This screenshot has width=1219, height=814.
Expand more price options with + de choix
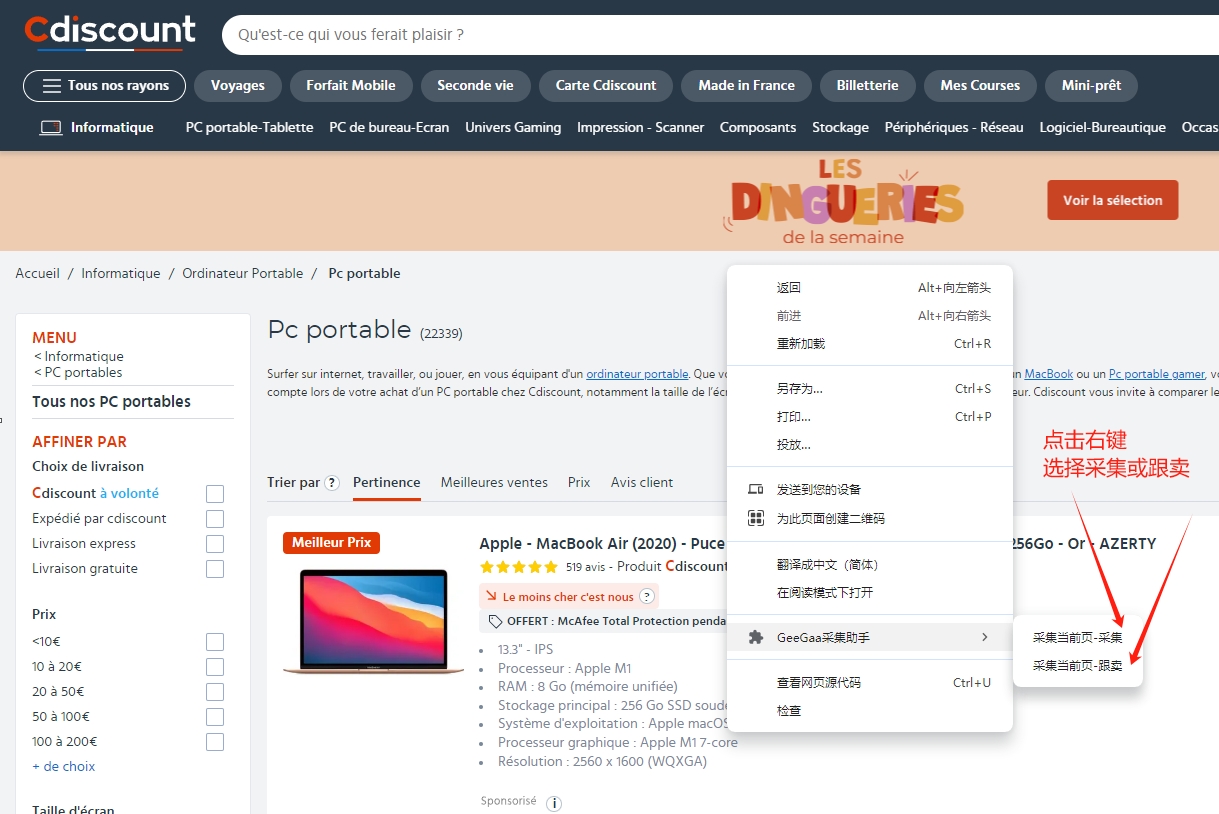click(x=64, y=767)
